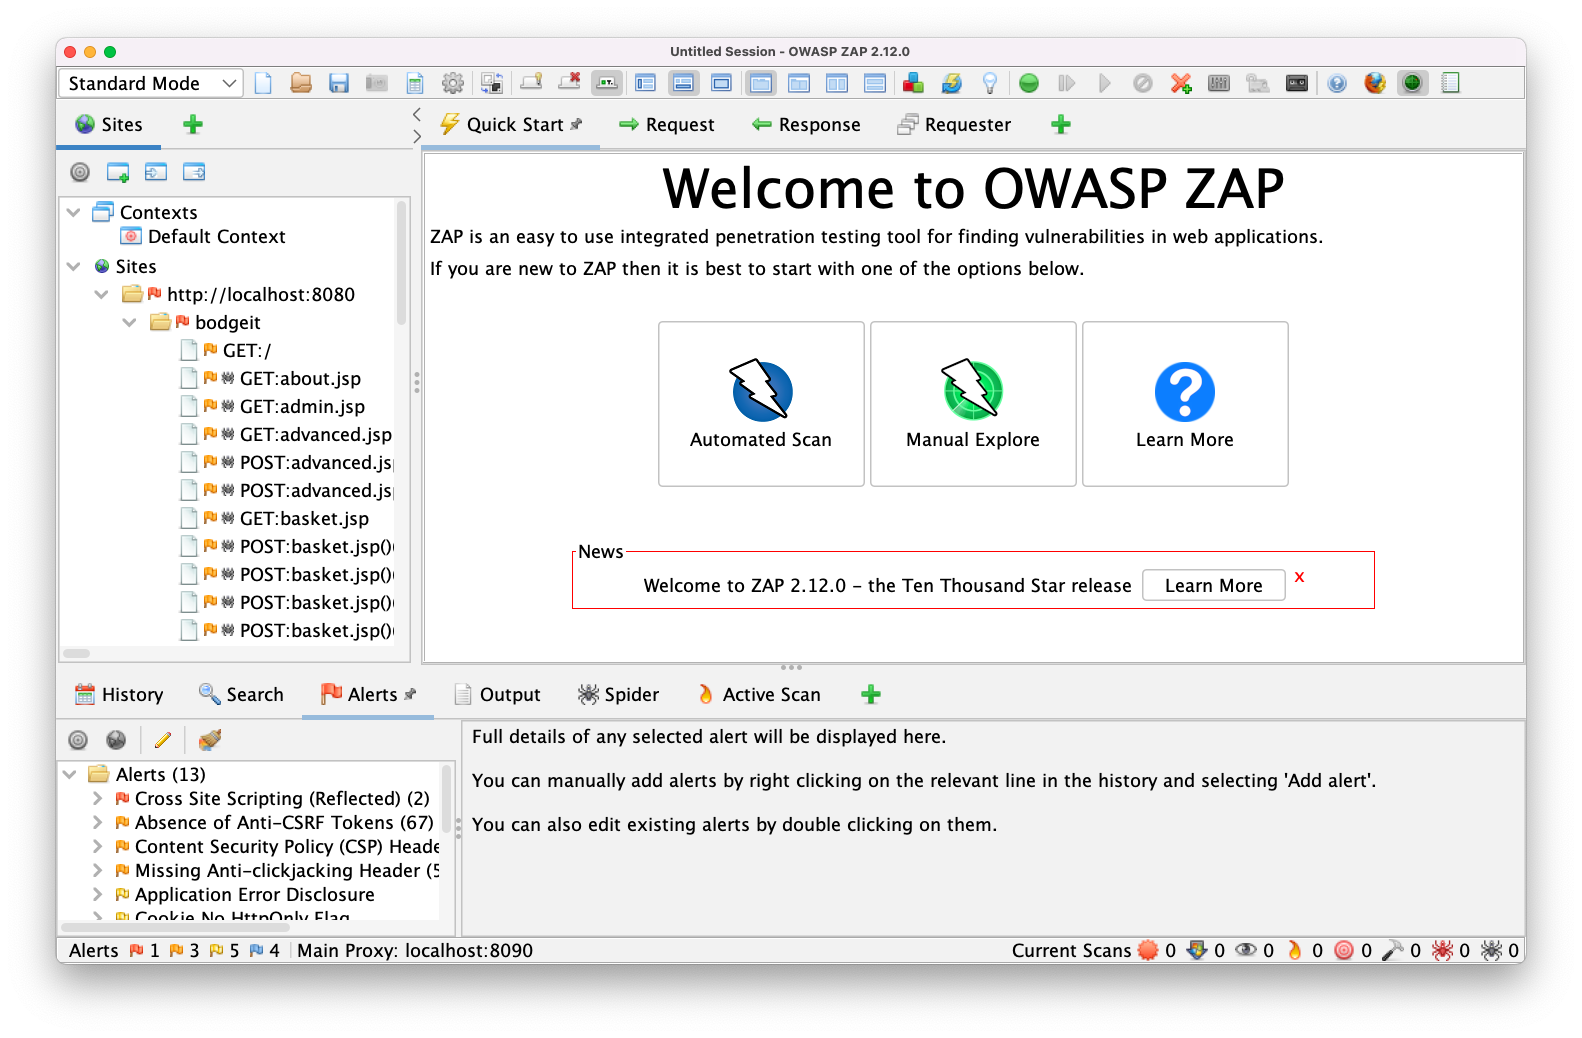Select GET:admin.jsp in the Sites tree
The width and height of the screenshot is (1582, 1038).
(x=302, y=406)
